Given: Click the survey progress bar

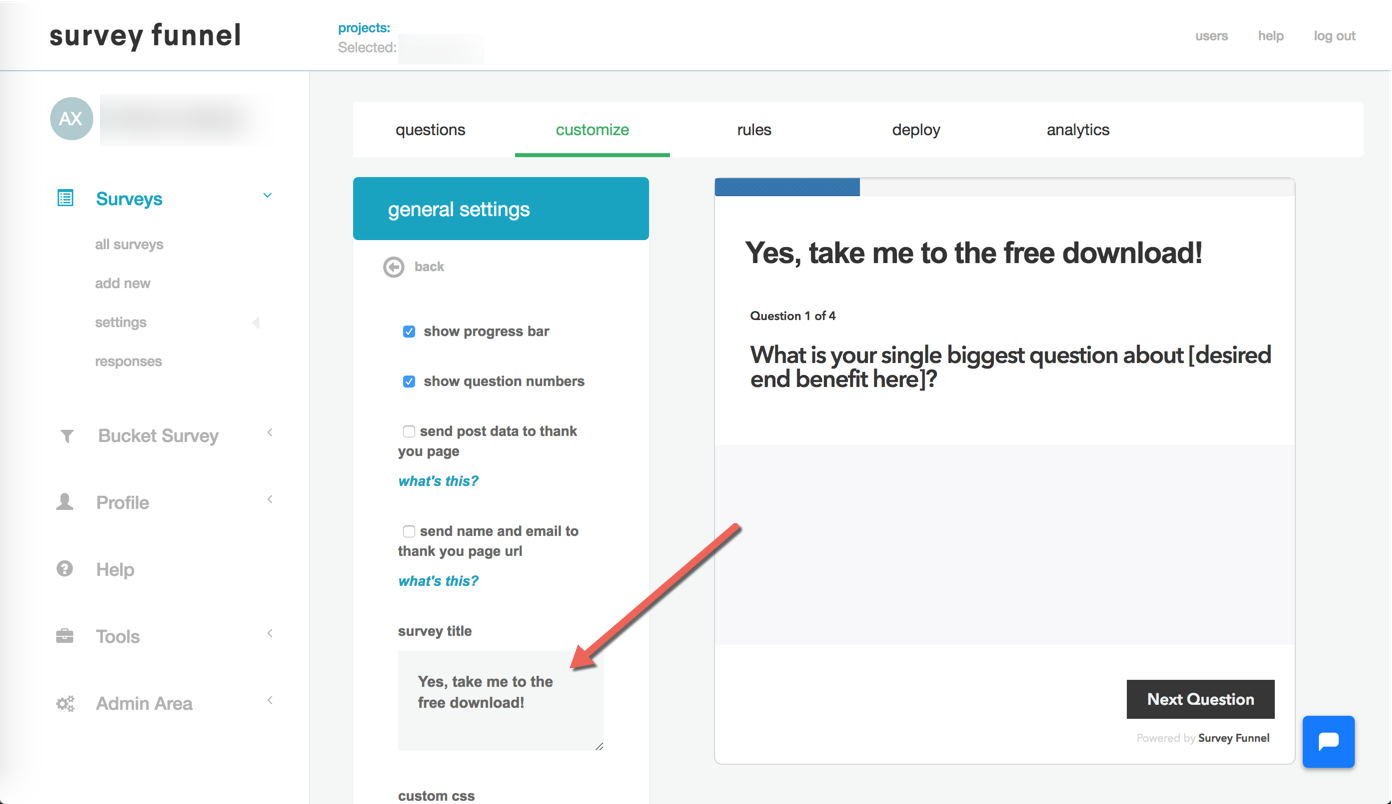Looking at the screenshot, I should coord(1004,187).
